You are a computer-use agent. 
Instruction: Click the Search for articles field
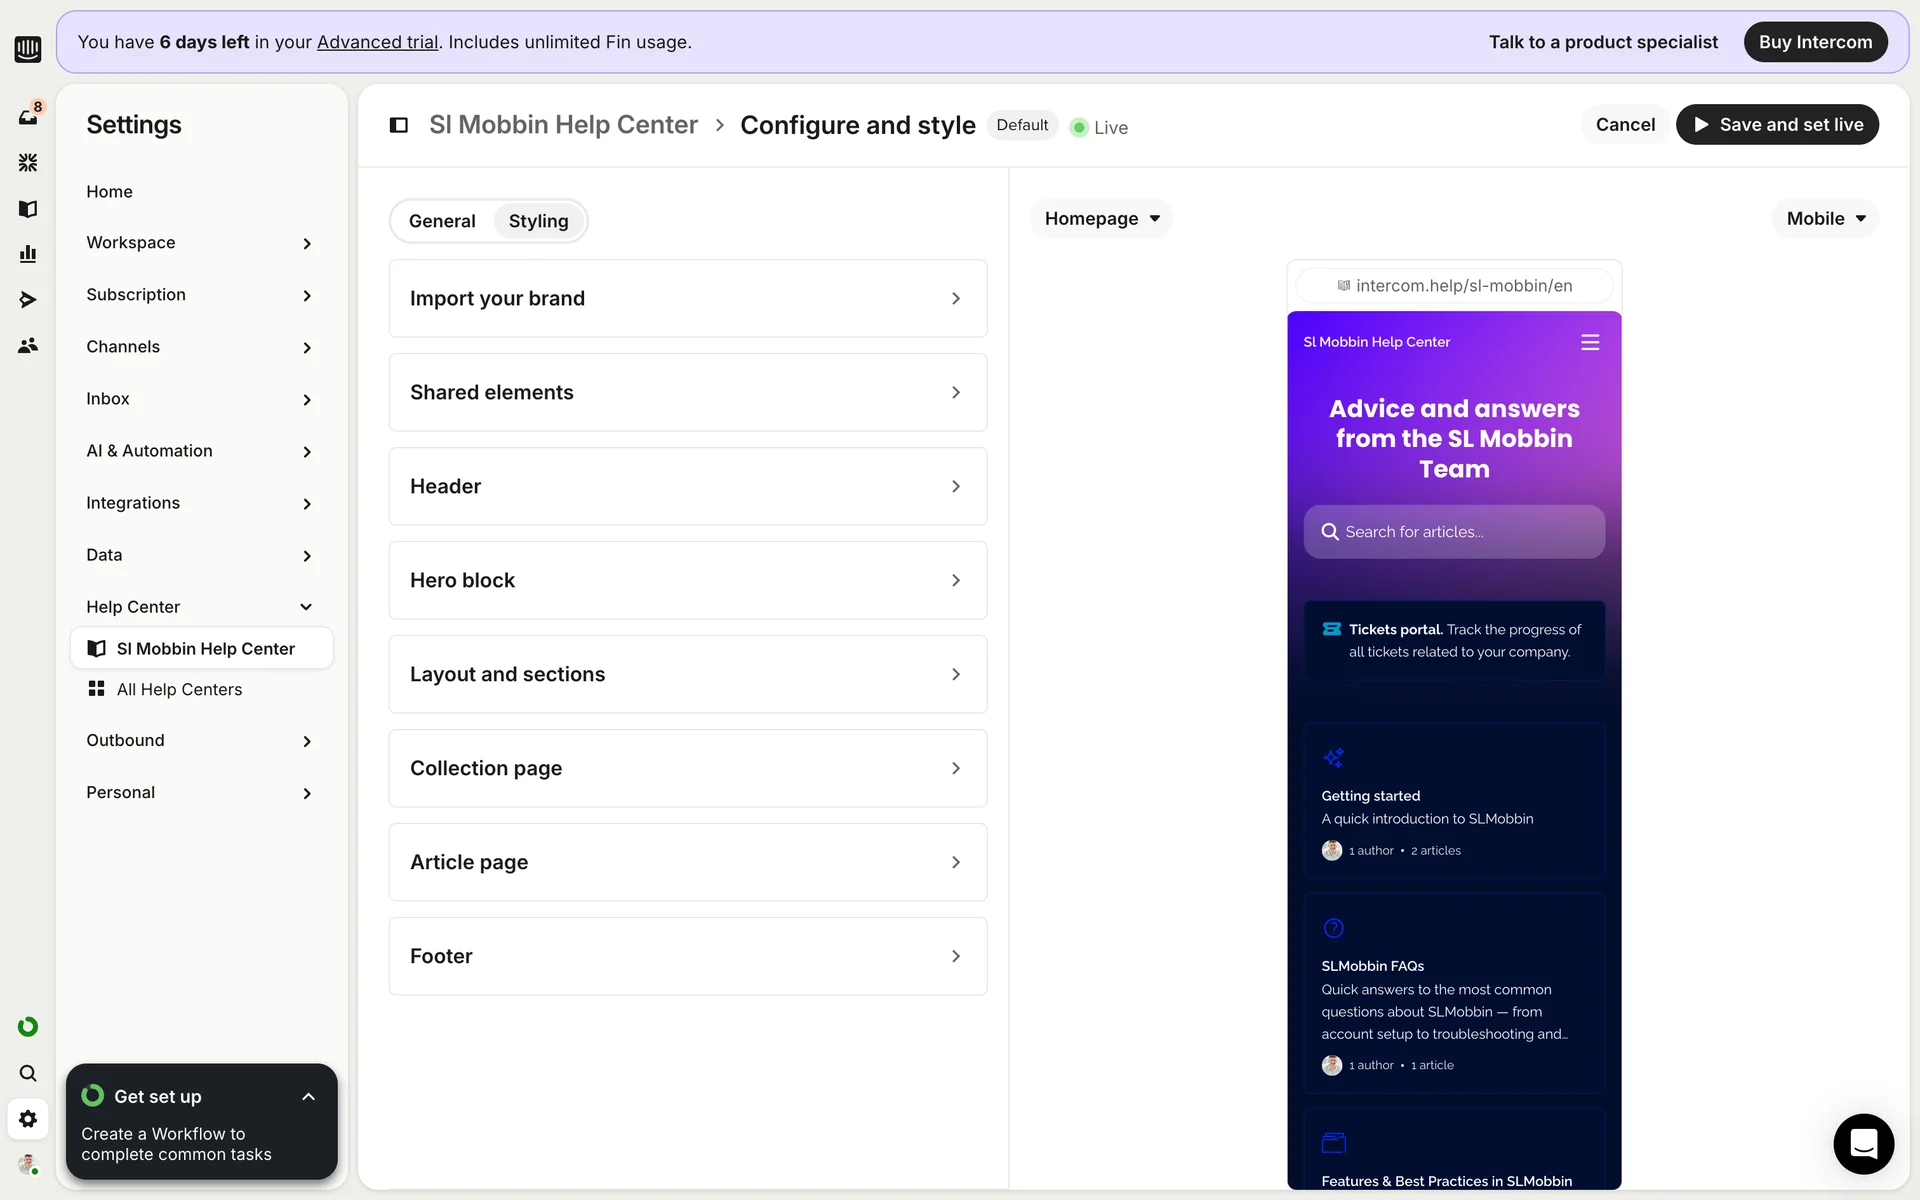[x=1454, y=532]
